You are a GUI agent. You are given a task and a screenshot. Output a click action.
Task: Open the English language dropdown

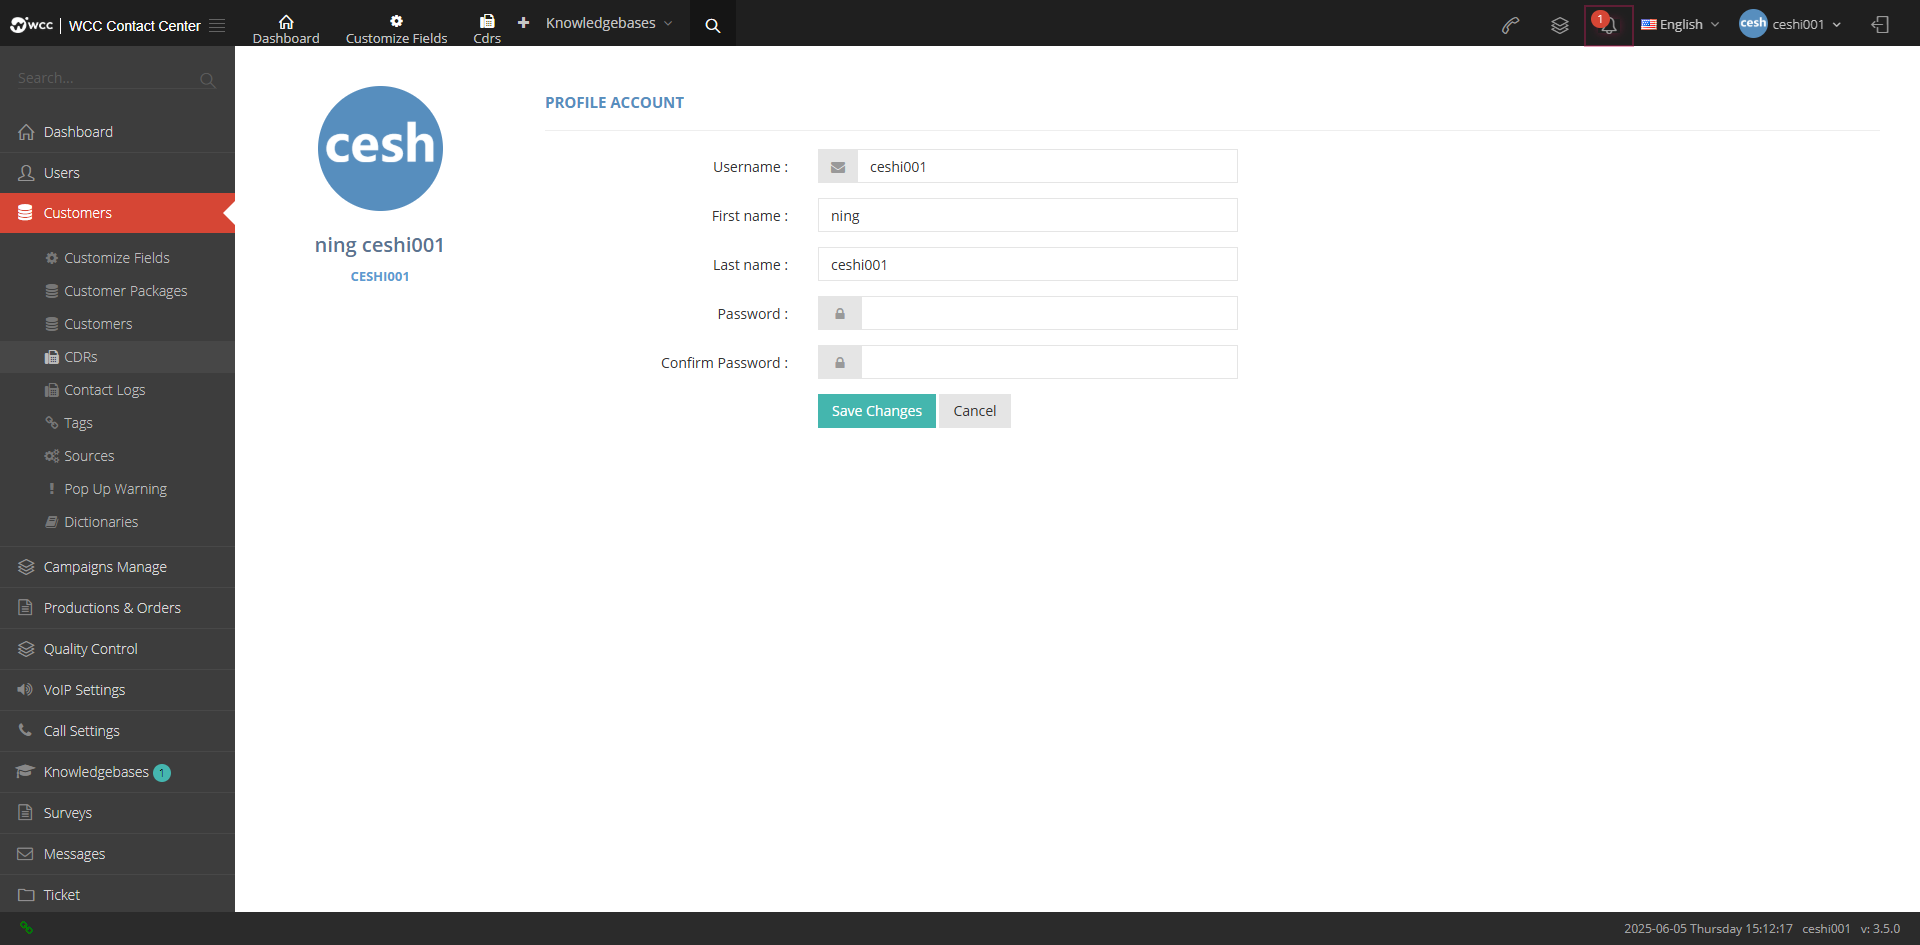1680,25
